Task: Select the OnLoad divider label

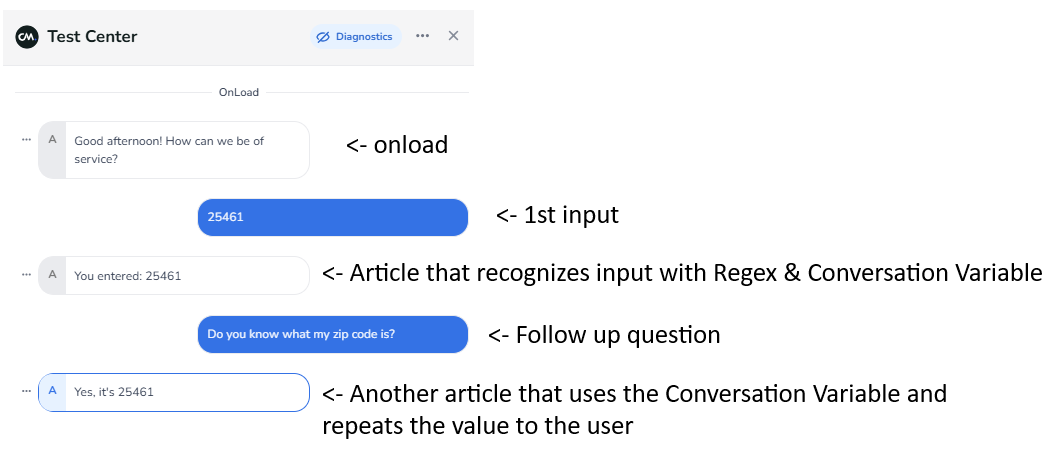Action: [239, 92]
